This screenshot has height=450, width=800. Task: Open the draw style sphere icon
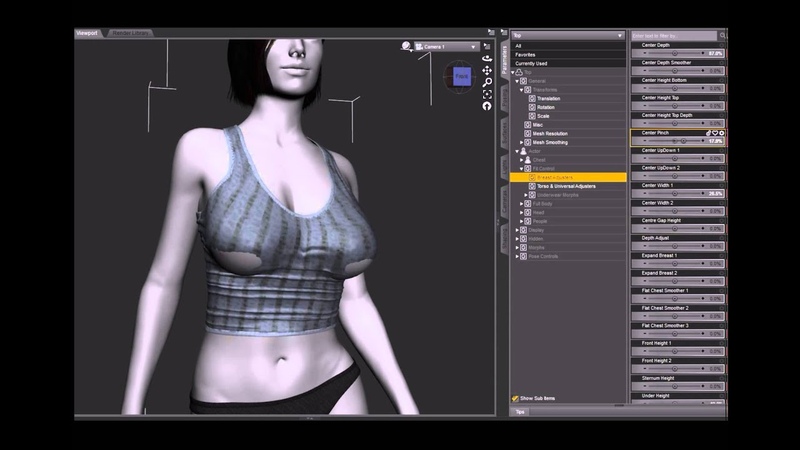click(406, 46)
